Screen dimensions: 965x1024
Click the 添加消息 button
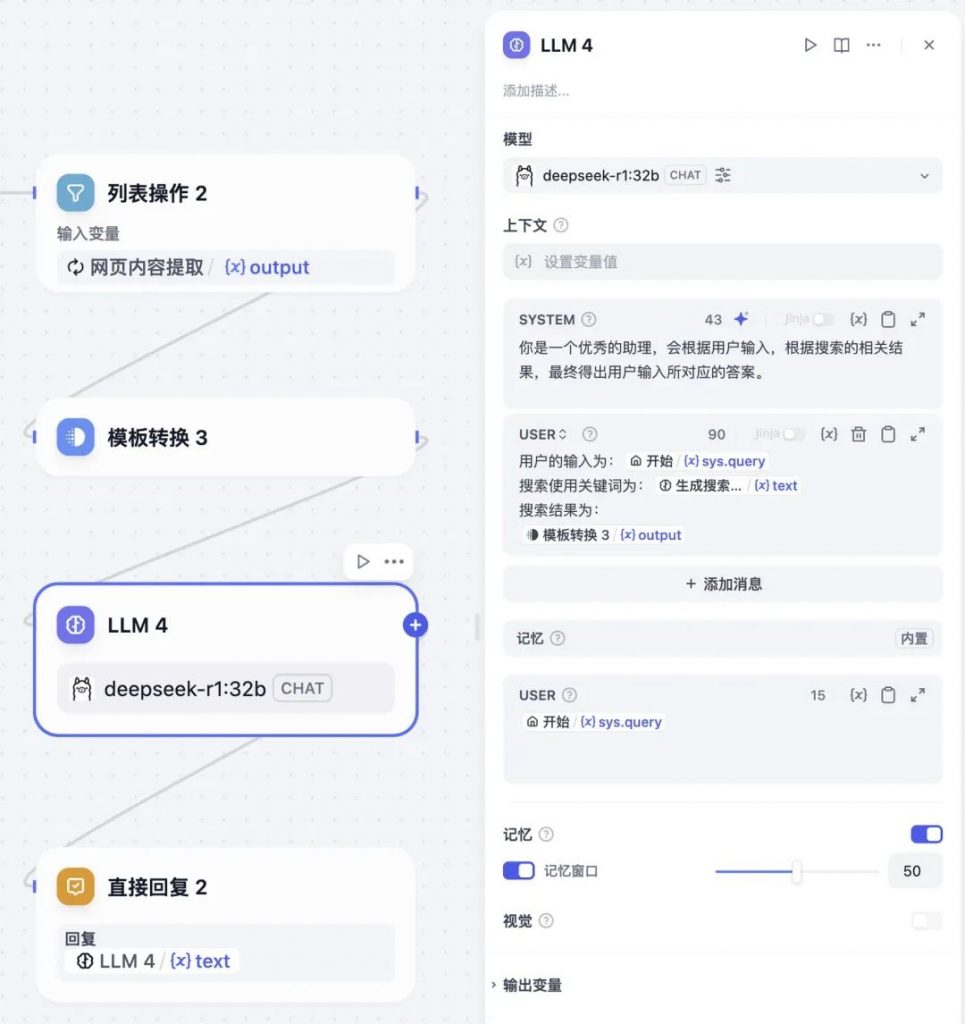click(x=722, y=584)
